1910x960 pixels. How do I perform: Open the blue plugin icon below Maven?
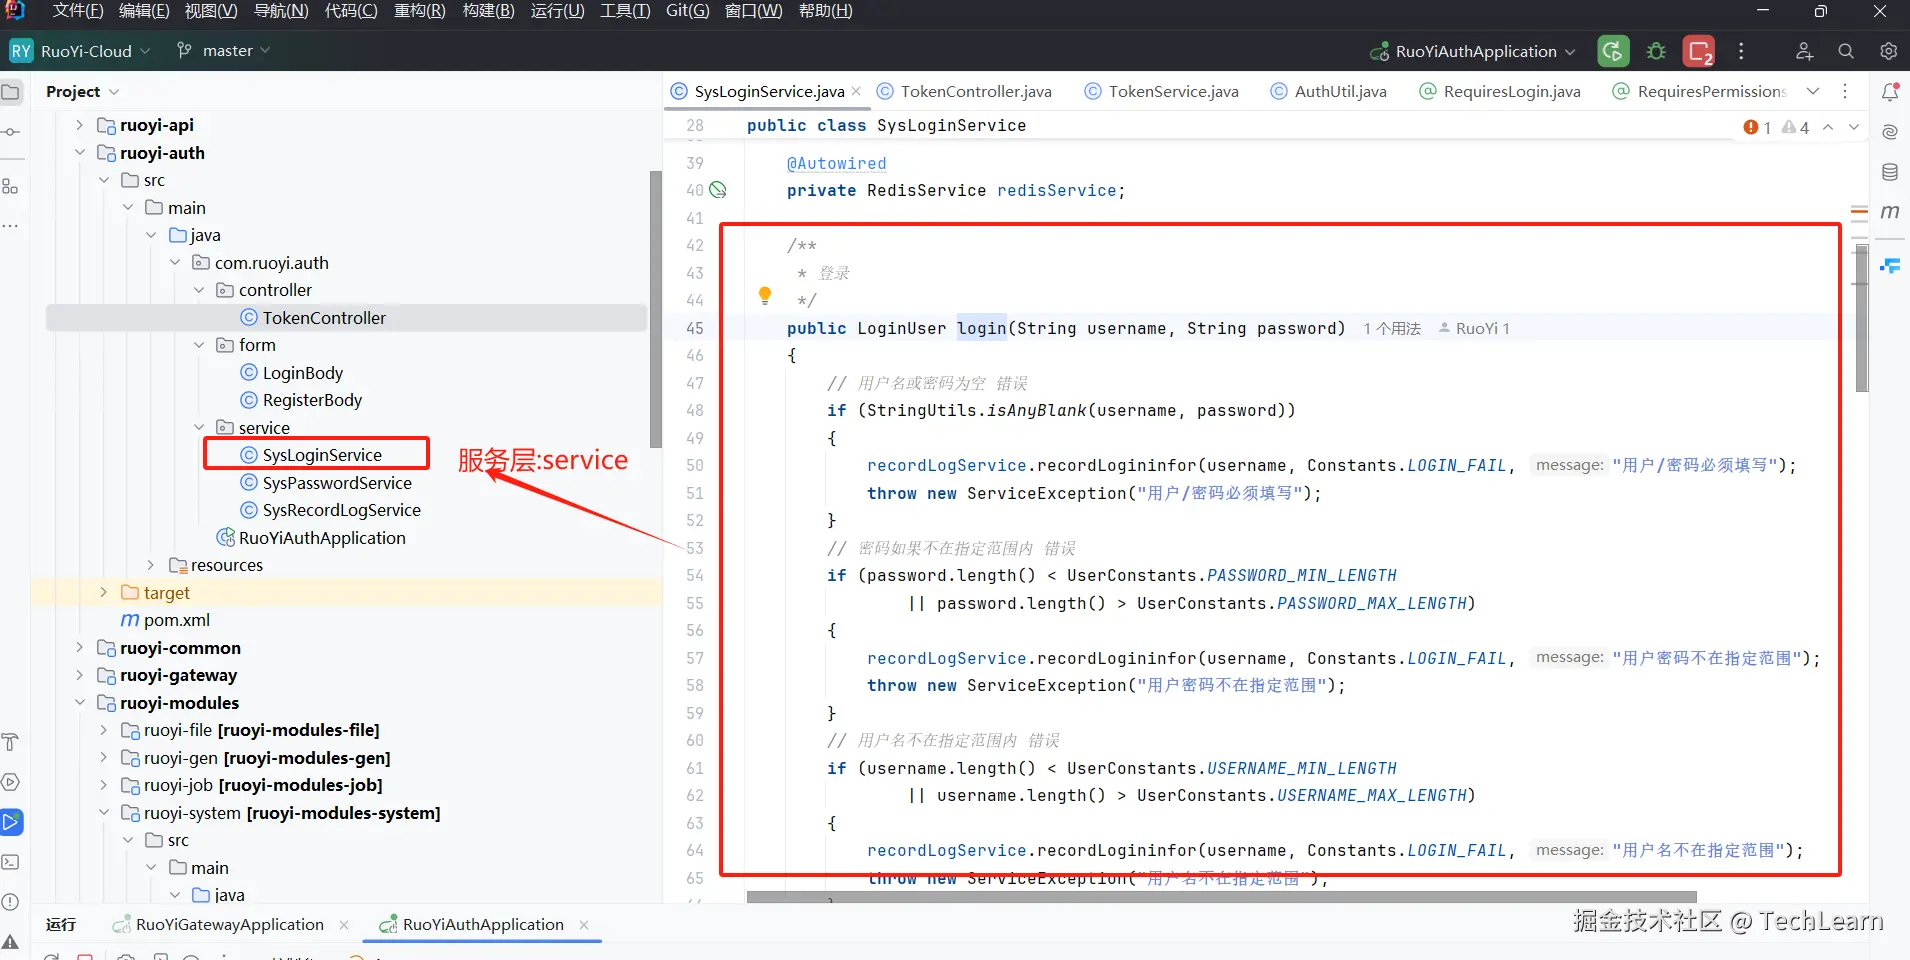tap(1890, 265)
